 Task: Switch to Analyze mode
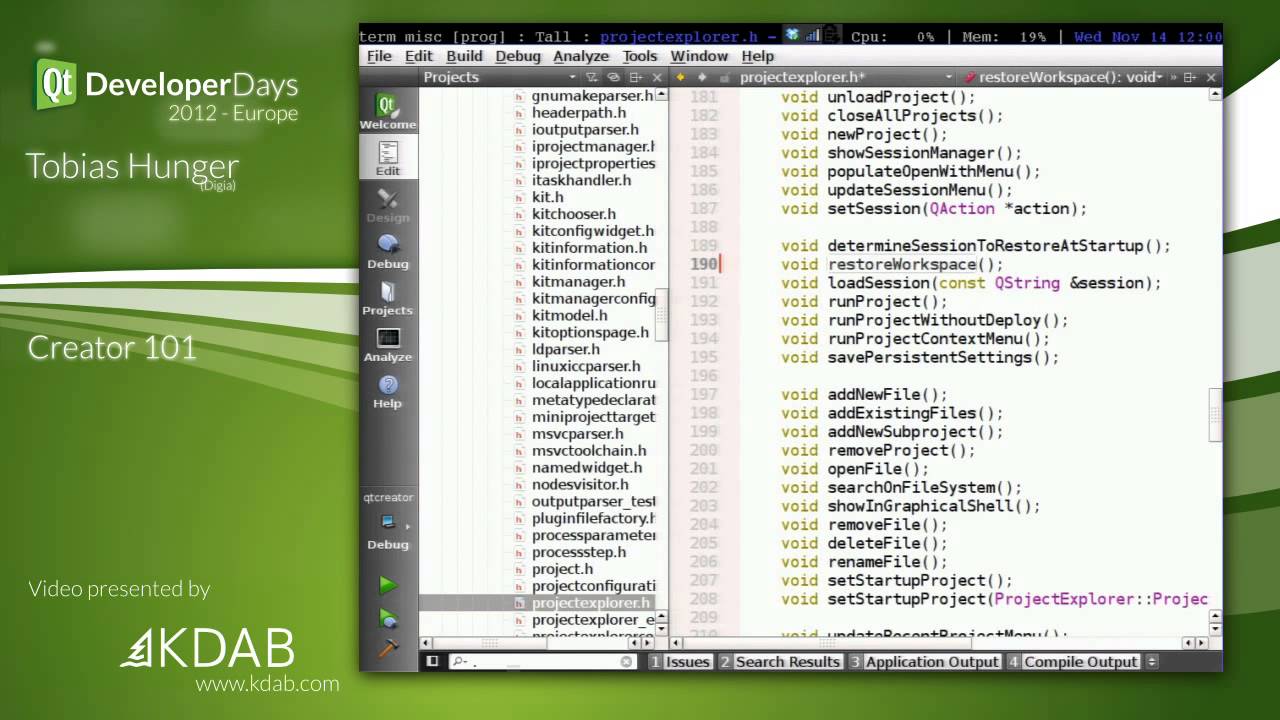click(x=388, y=344)
